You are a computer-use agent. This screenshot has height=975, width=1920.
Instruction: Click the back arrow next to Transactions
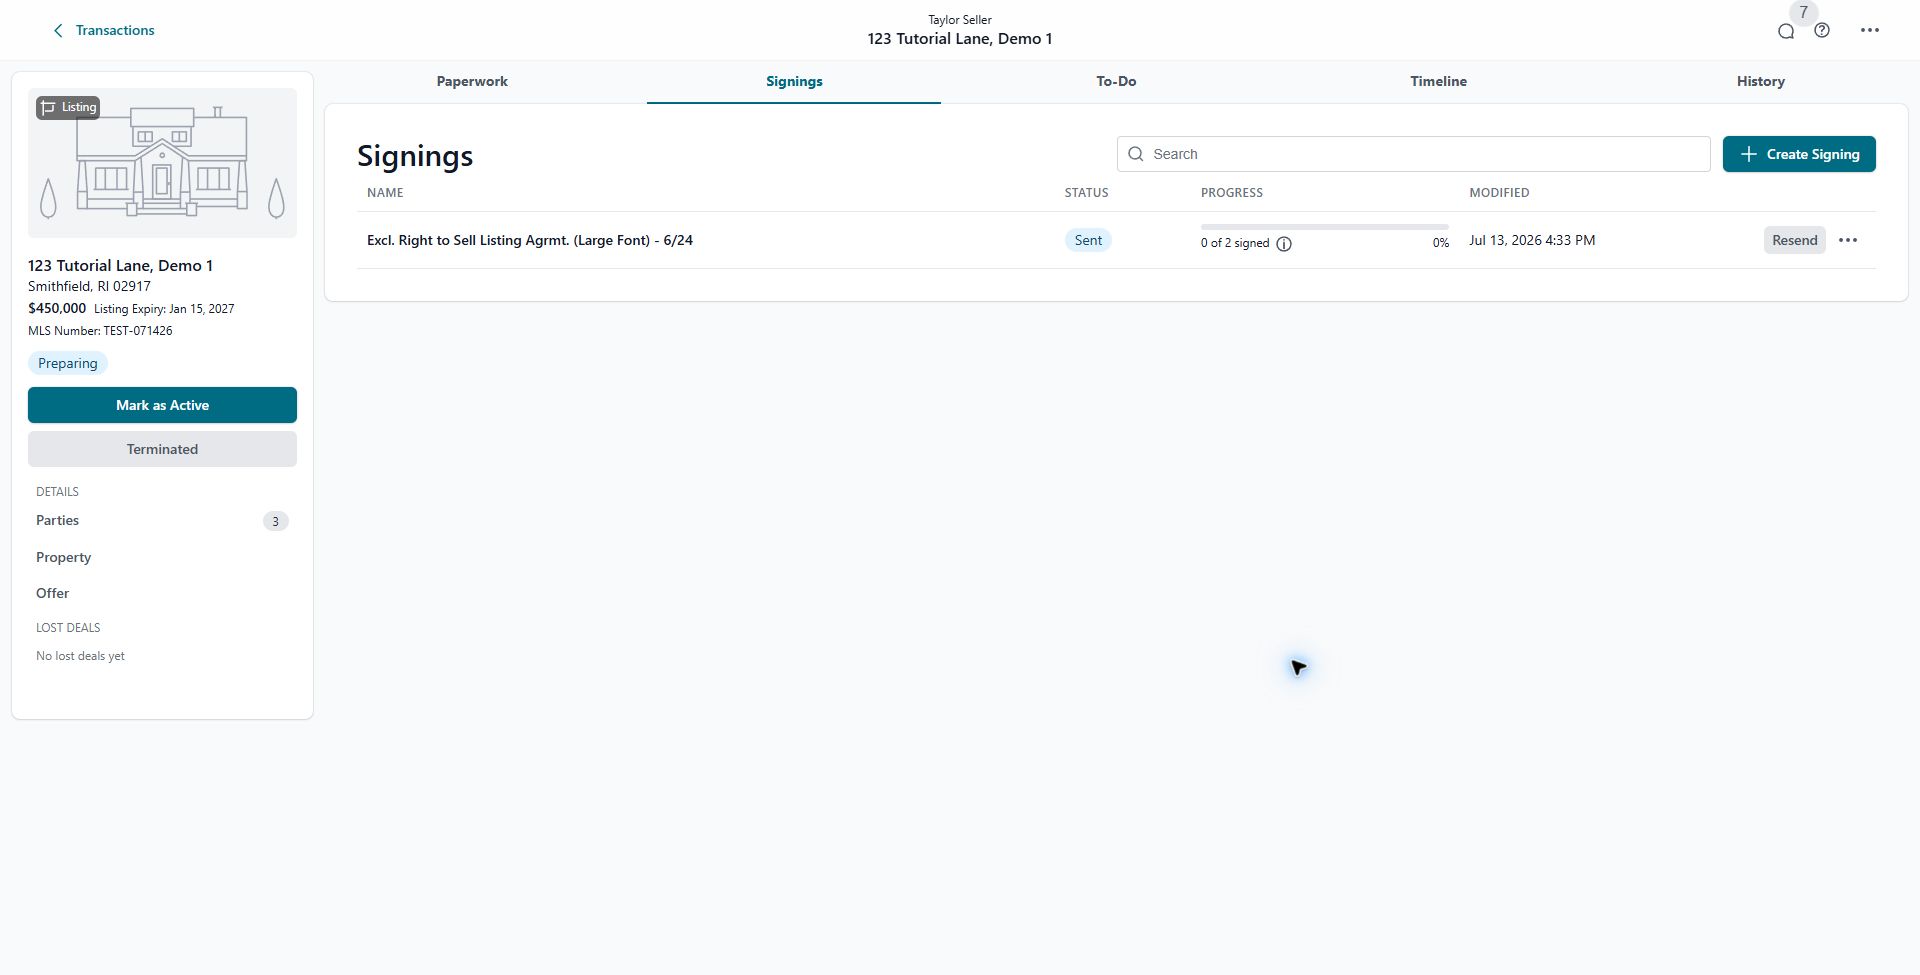58,31
